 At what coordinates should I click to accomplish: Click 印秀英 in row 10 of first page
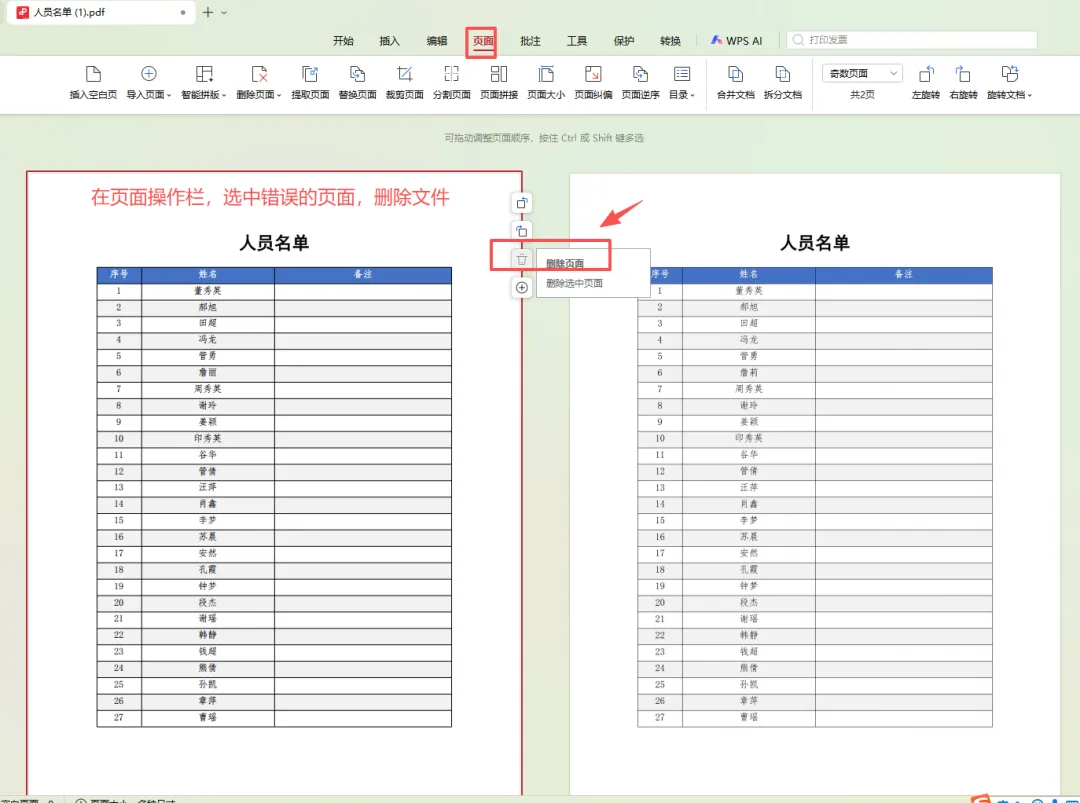[x=207, y=438]
